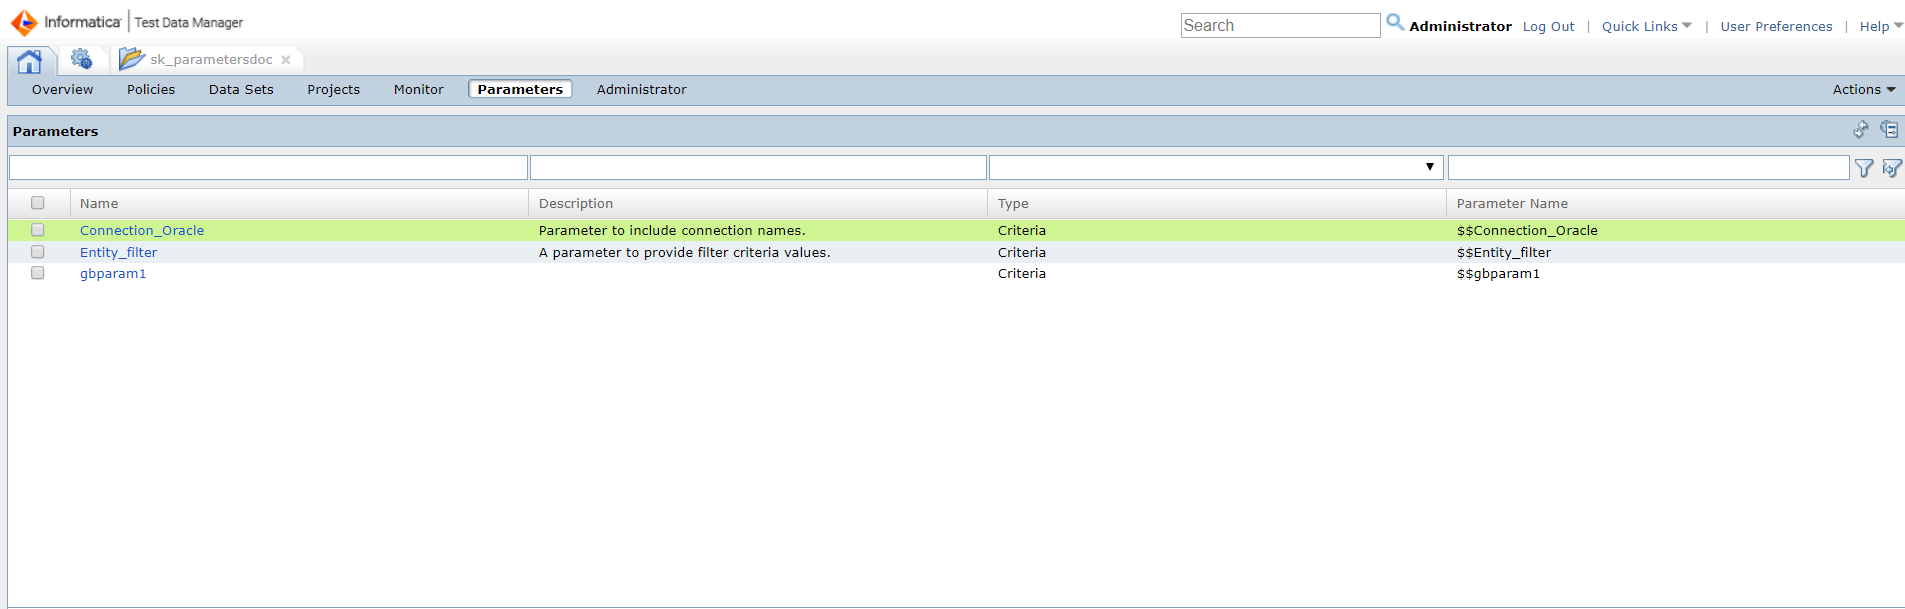Open the gear settings workspace tab
The height and width of the screenshot is (609, 1905).
pyautogui.click(x=82, y=60)
